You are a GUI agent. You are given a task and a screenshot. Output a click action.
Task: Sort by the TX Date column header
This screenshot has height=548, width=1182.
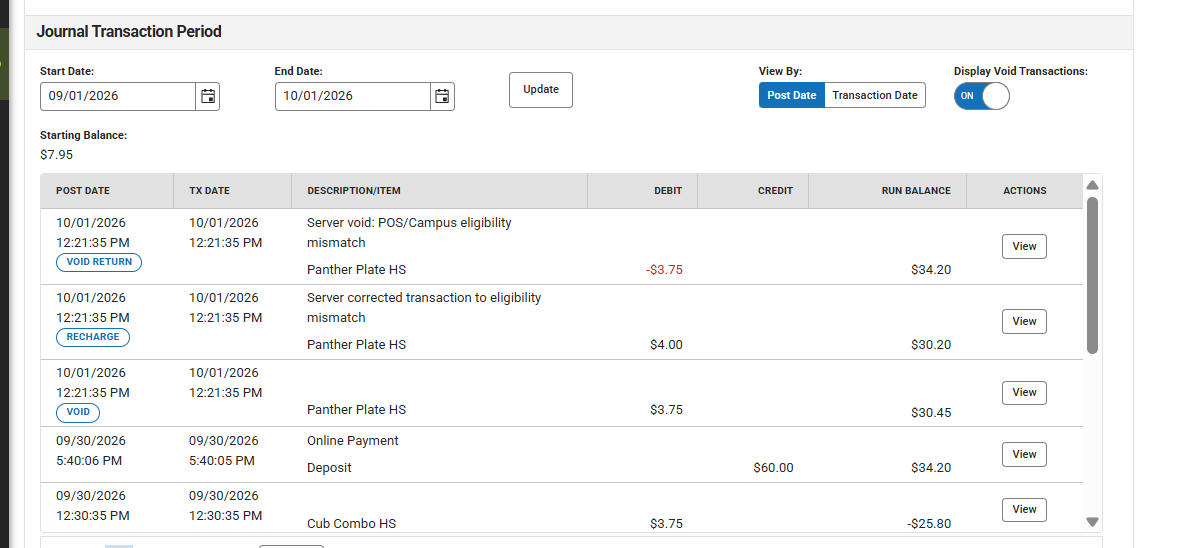(x=232, y=191)
